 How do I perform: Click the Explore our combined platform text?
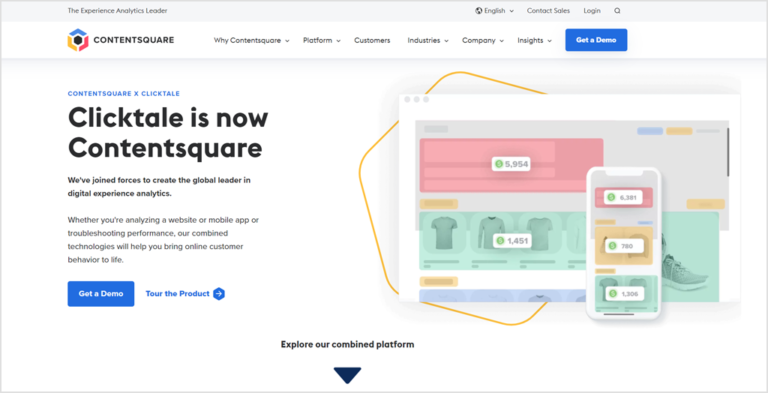tap(347, 344)
